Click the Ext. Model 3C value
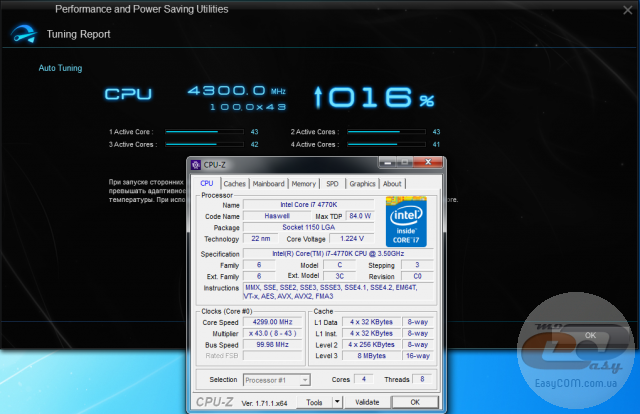The width and height of the screenshot is (640, 414). [340, 276]
